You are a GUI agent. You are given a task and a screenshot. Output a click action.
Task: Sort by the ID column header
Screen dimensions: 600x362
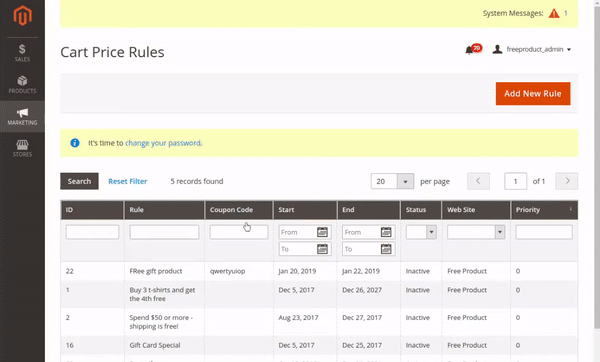tap(92, 210)
